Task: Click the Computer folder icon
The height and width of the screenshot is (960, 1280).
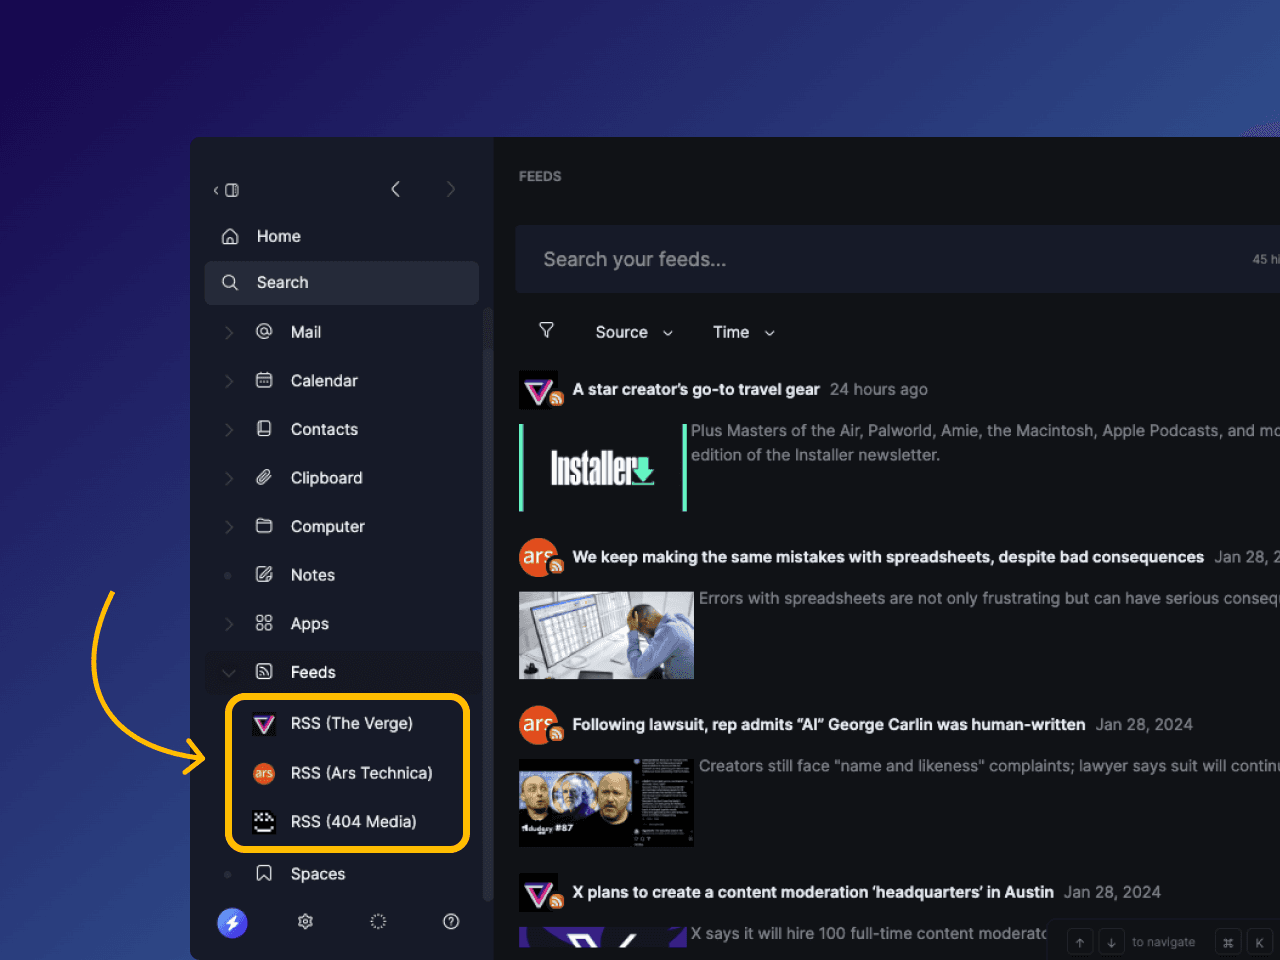Action: [x=264, y=526]
